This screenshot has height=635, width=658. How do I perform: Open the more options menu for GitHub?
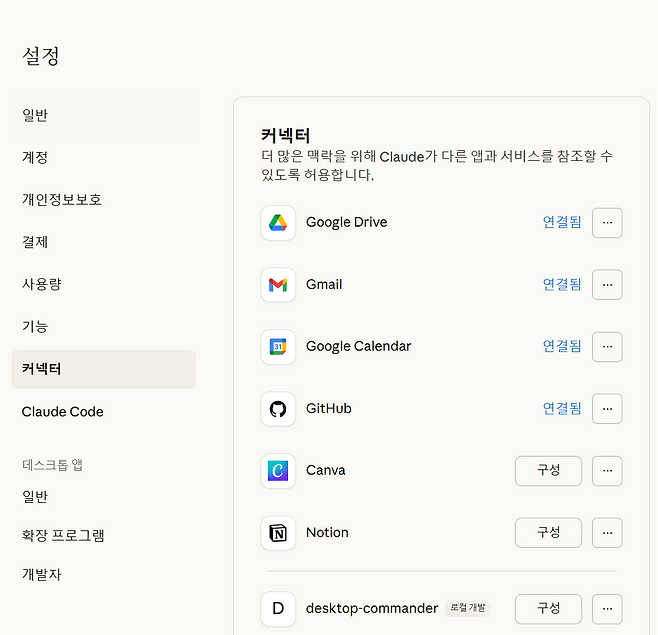607,409
